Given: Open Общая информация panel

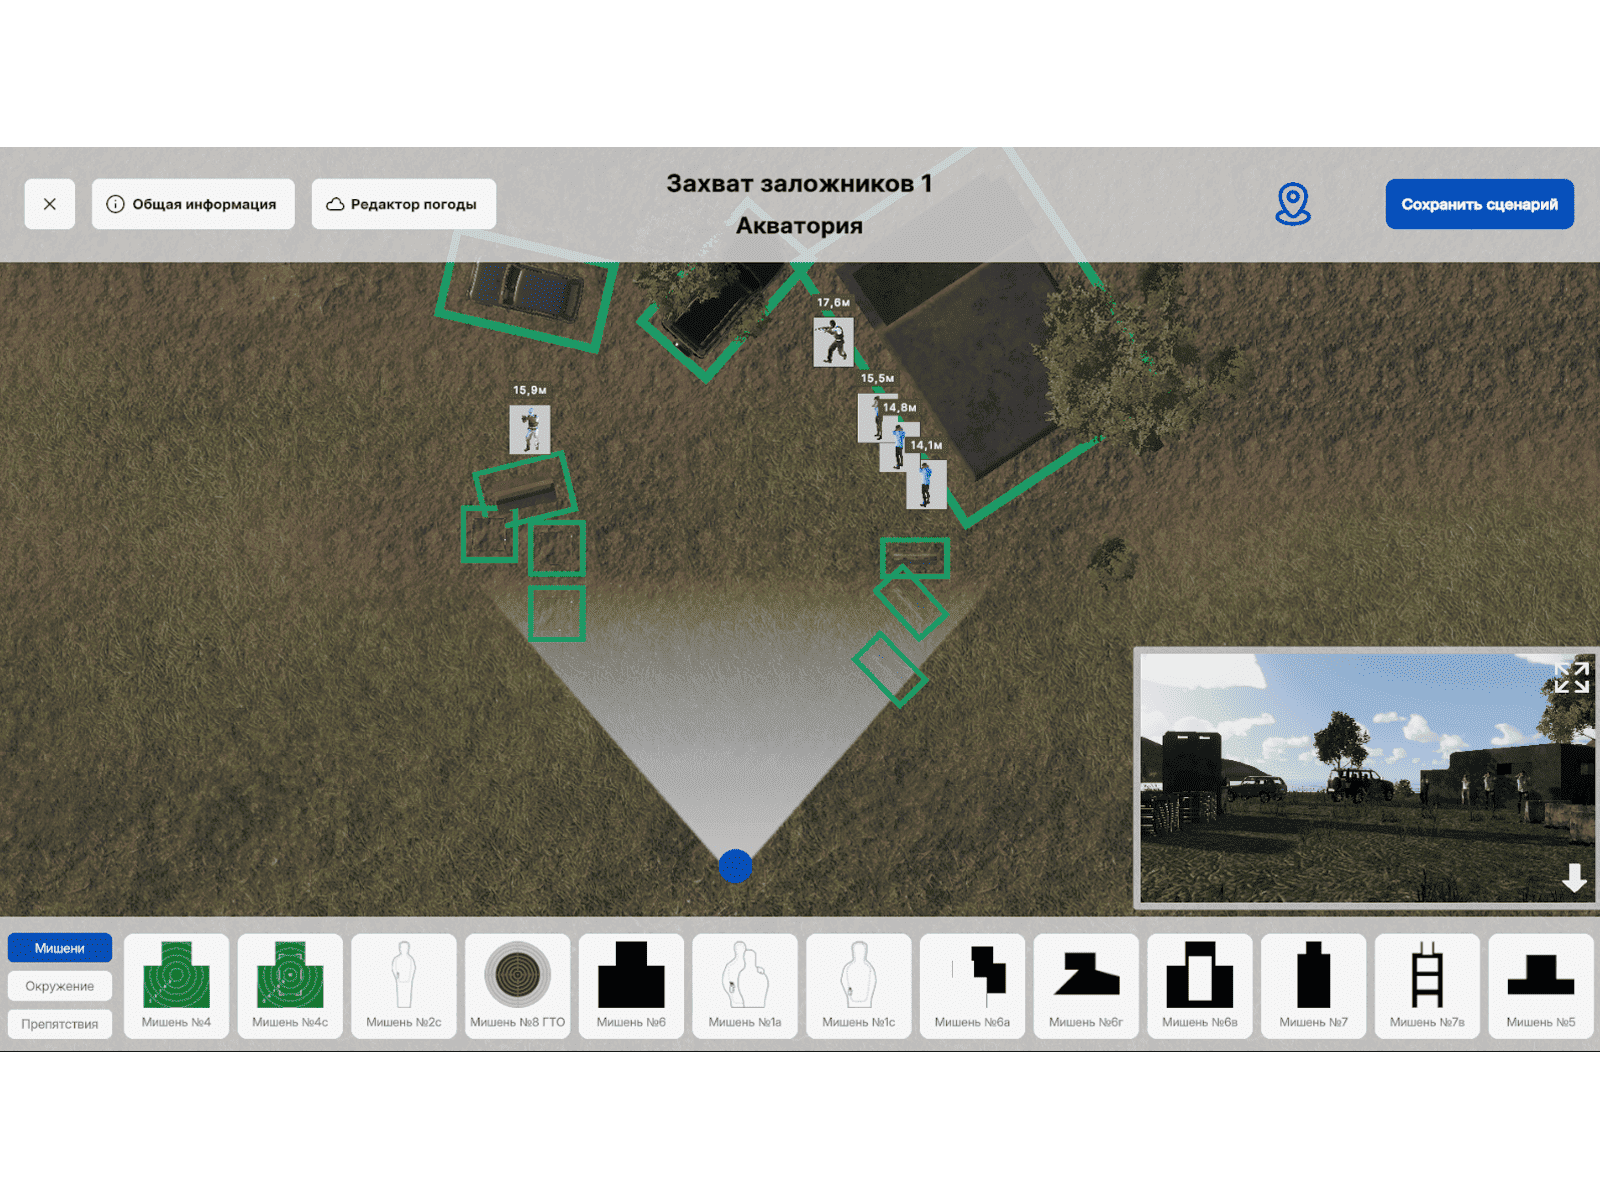Looking at the screenshot, I should click(193, 204).
